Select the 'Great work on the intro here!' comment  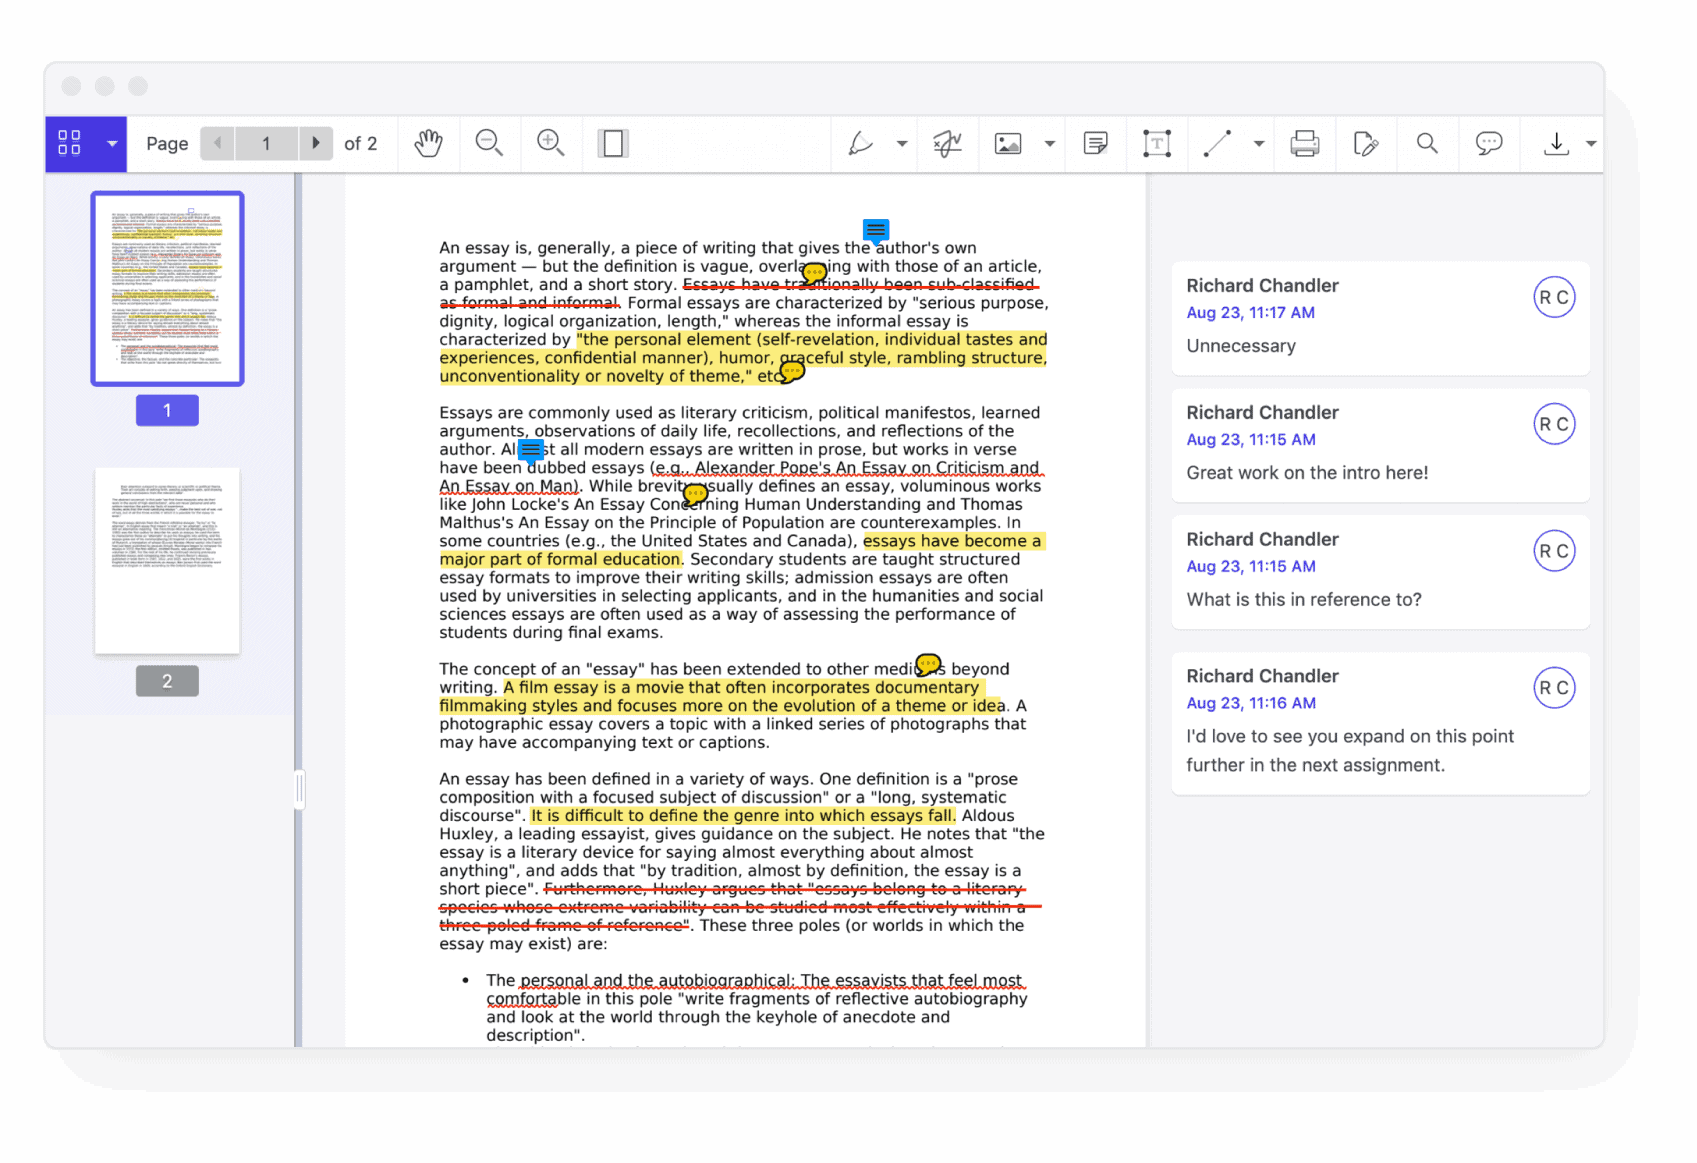point(1380,445)
